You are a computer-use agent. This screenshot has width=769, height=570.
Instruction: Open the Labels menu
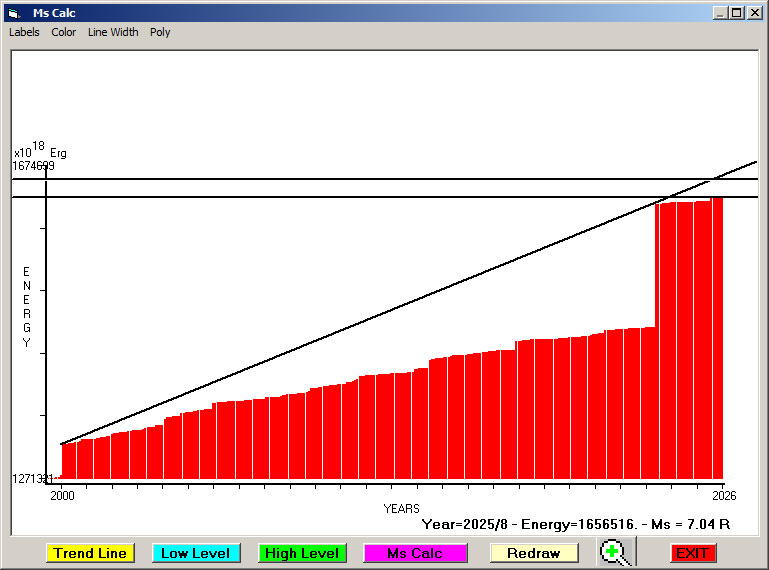pyautogui.click(x=24, y=32)
